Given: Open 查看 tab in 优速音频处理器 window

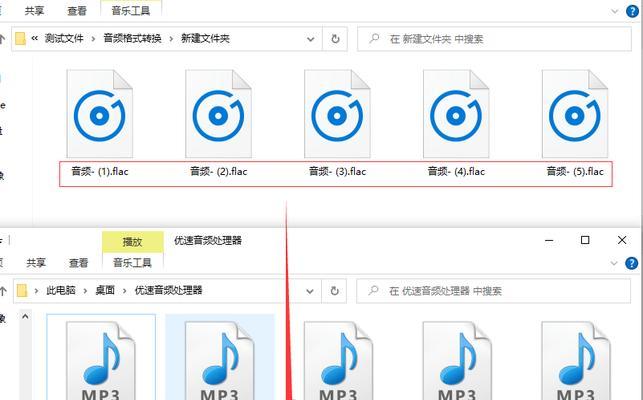Looking at the screenshot, I should 78,263.
